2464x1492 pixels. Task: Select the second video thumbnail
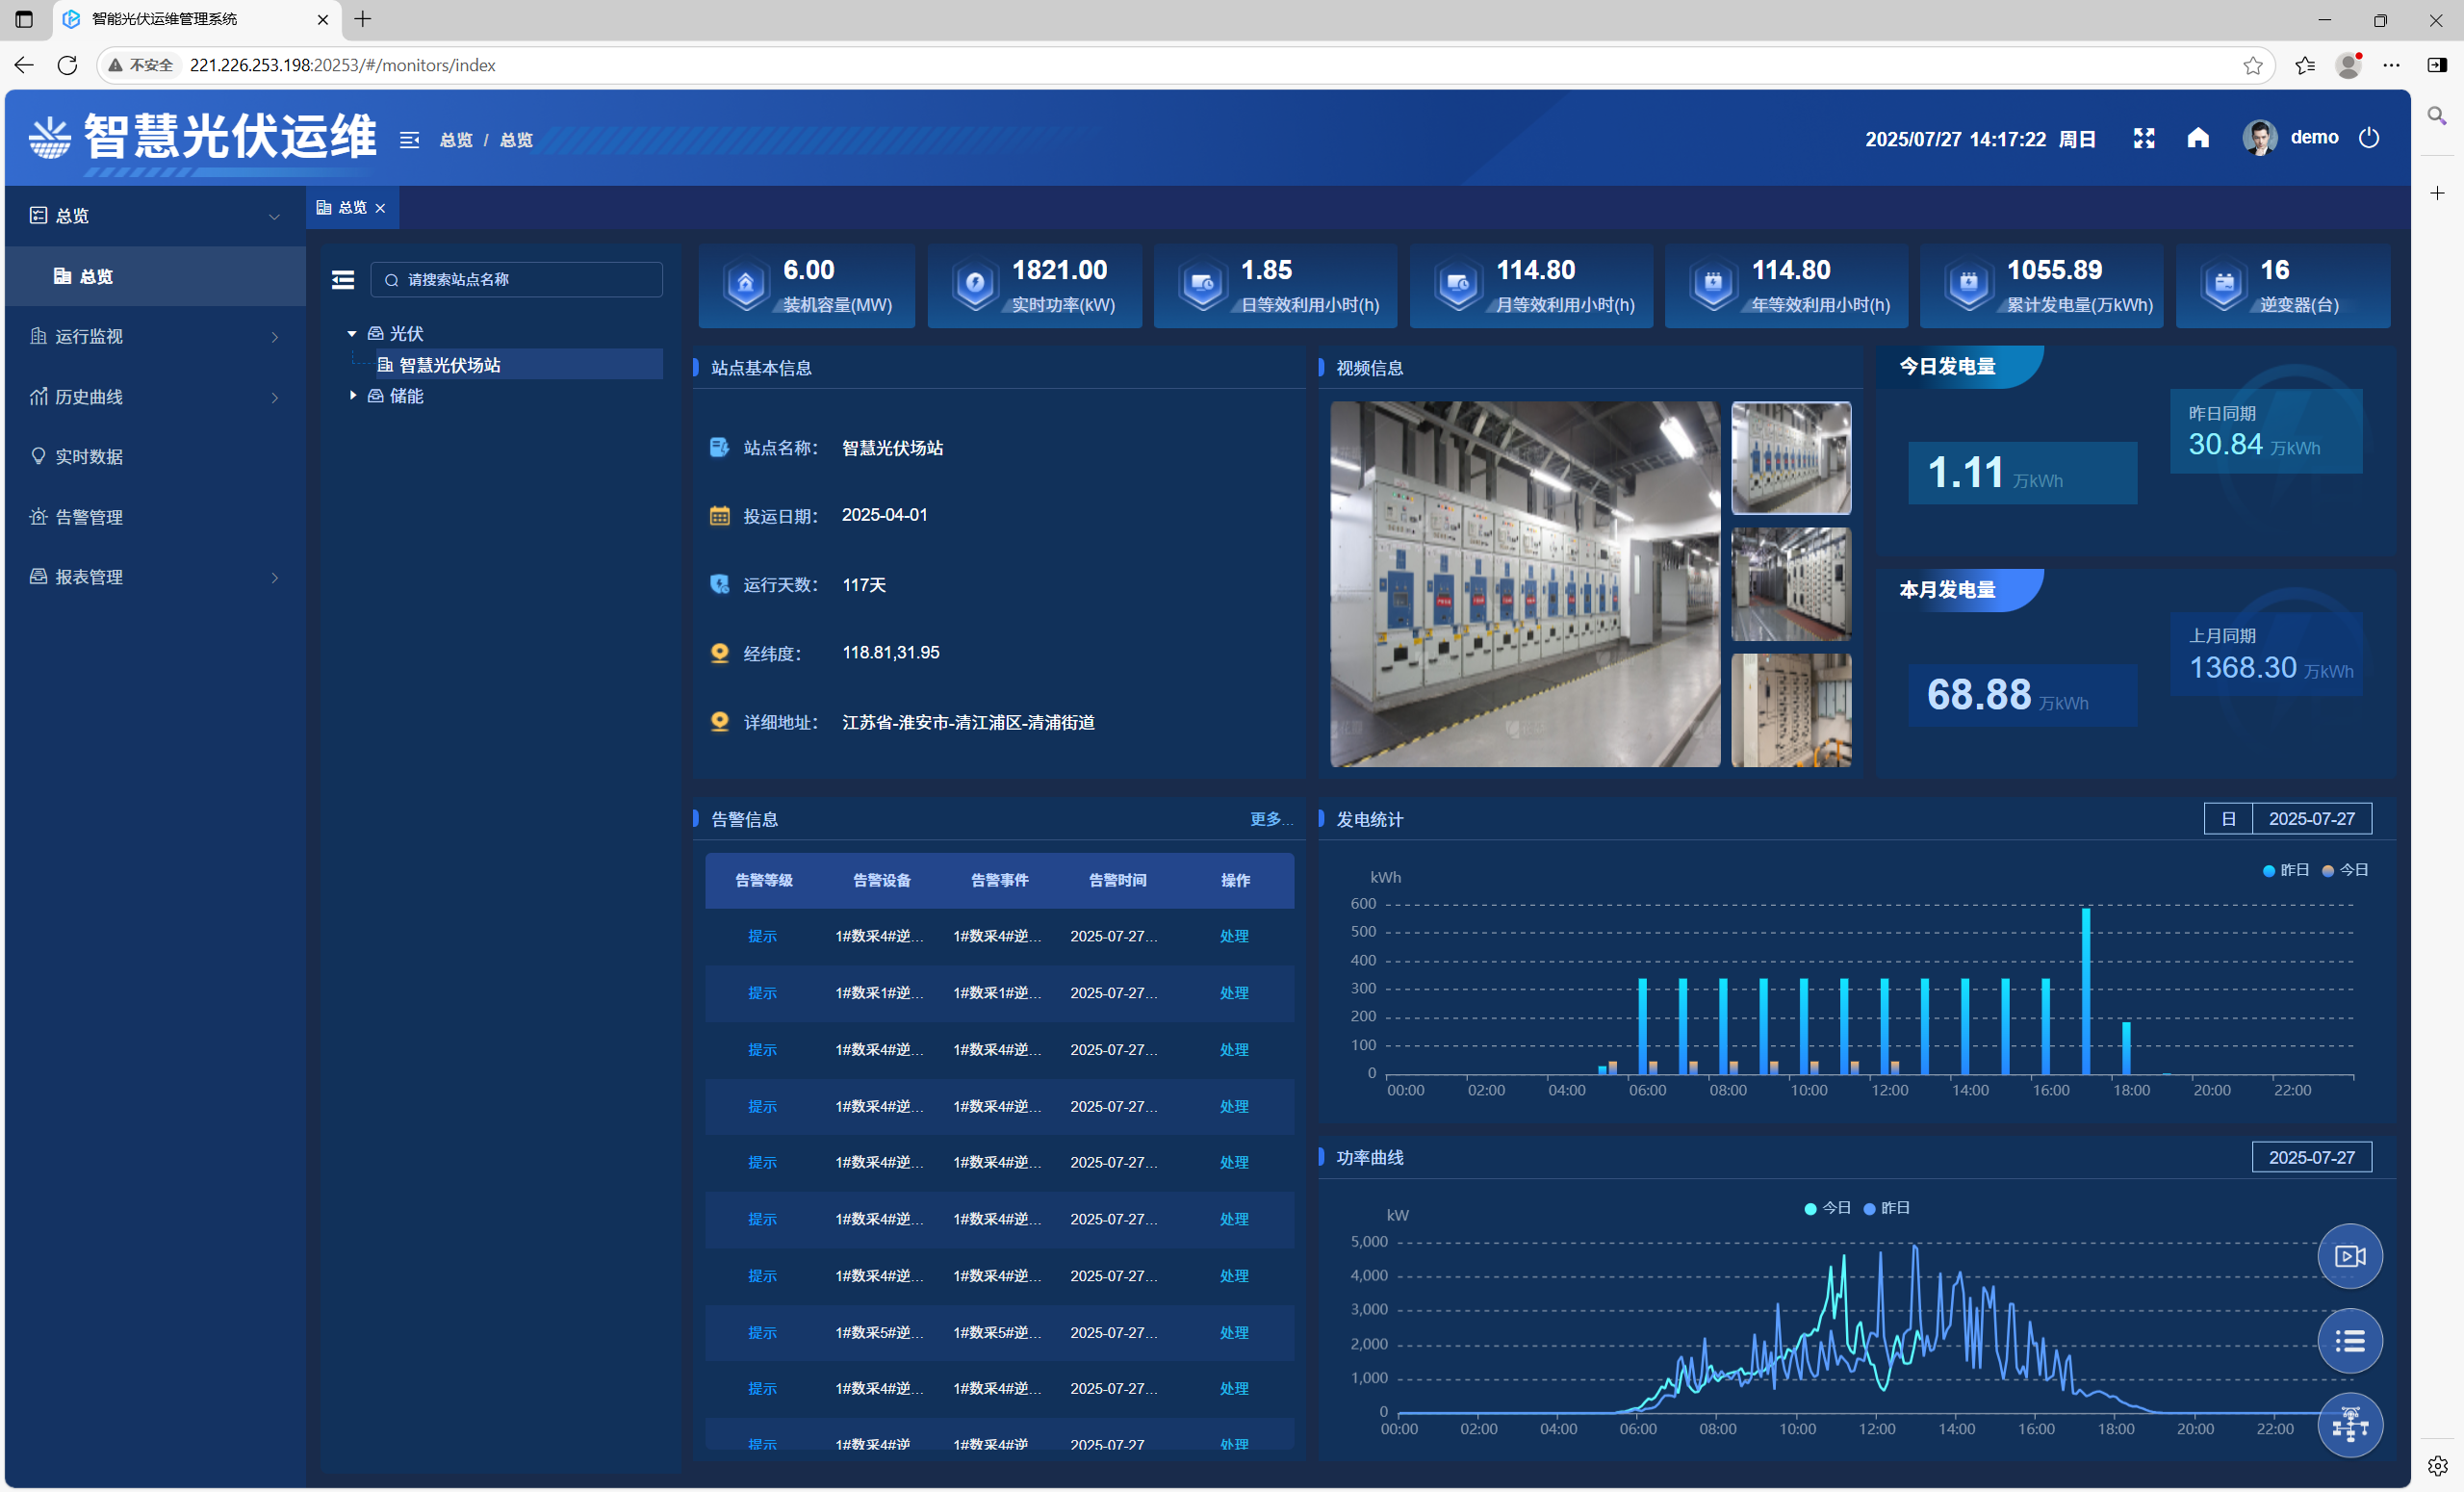pyautogui.click(x=1790, y=585)
